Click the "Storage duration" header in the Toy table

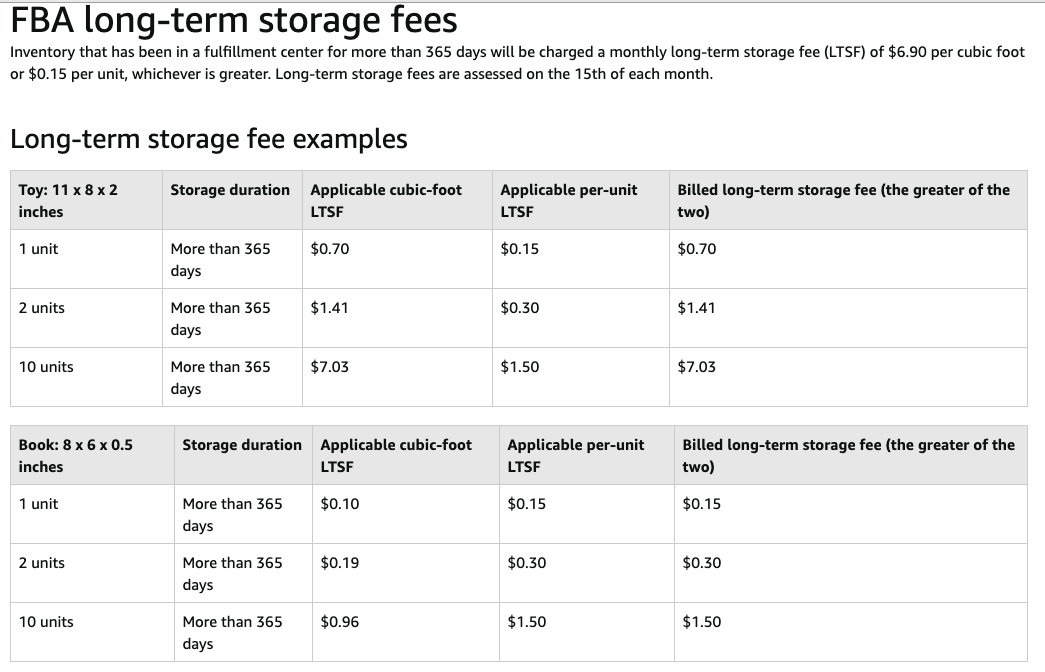[230, 190]
